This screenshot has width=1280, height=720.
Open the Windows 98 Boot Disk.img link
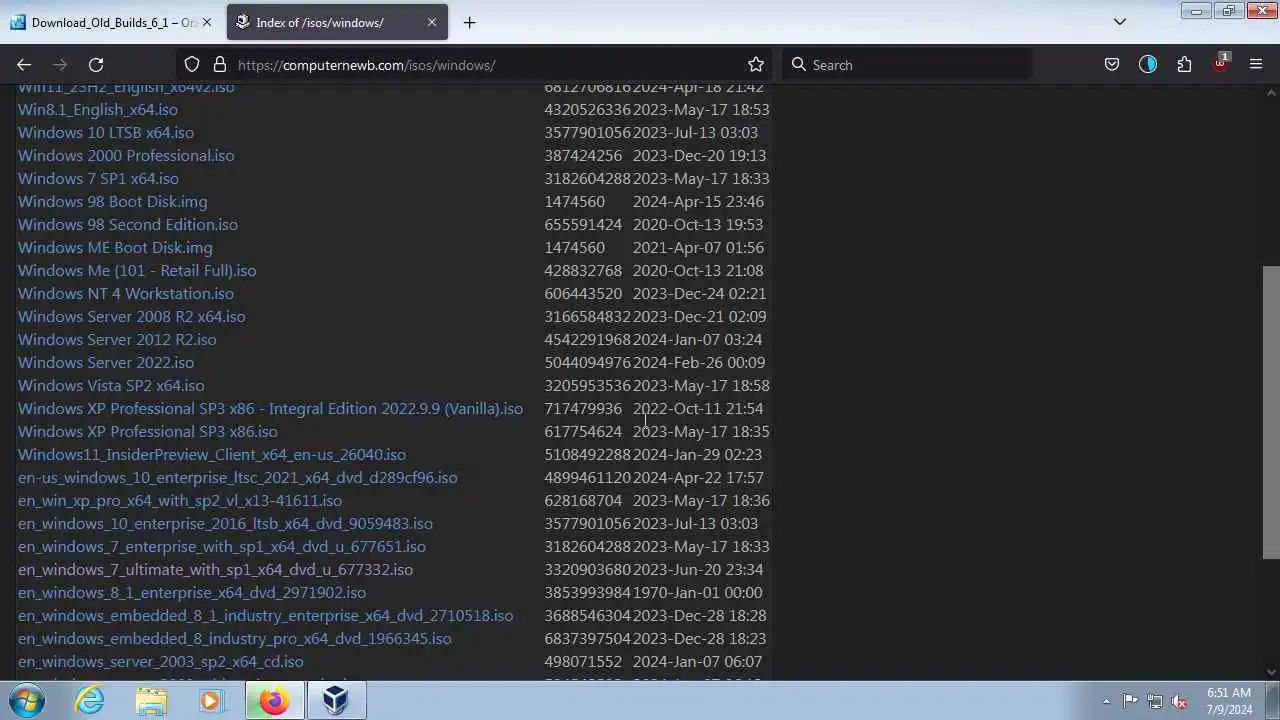tap(113, 201)
